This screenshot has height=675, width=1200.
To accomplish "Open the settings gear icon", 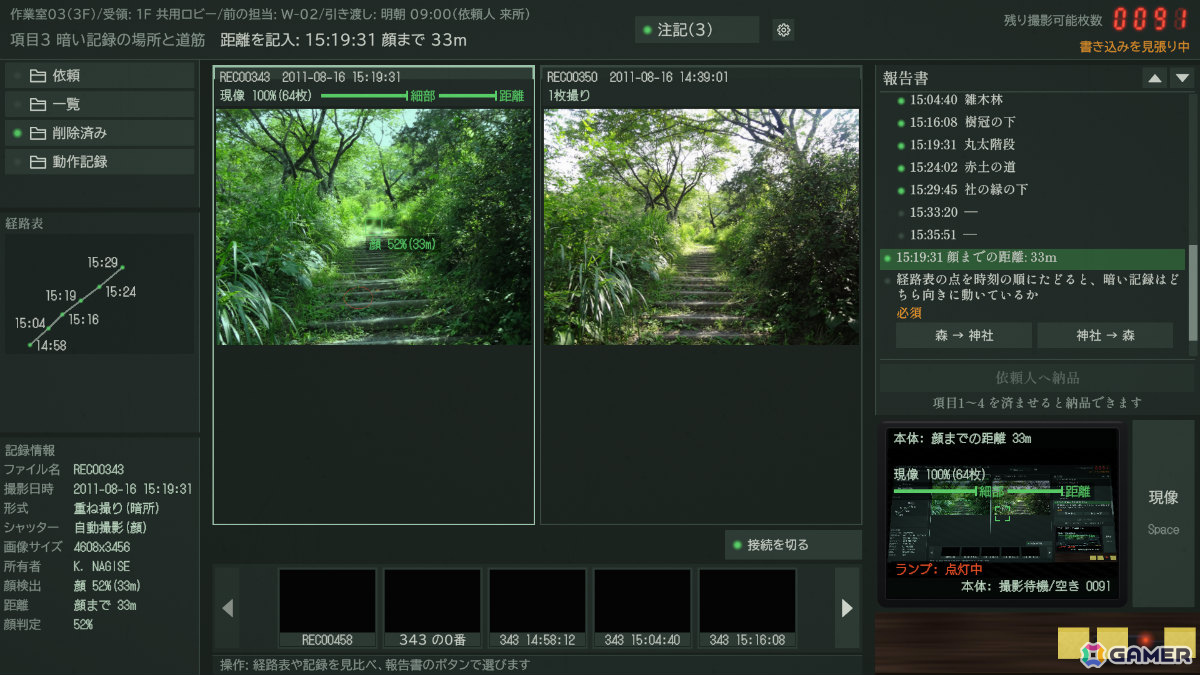I will tap(784, 30).
